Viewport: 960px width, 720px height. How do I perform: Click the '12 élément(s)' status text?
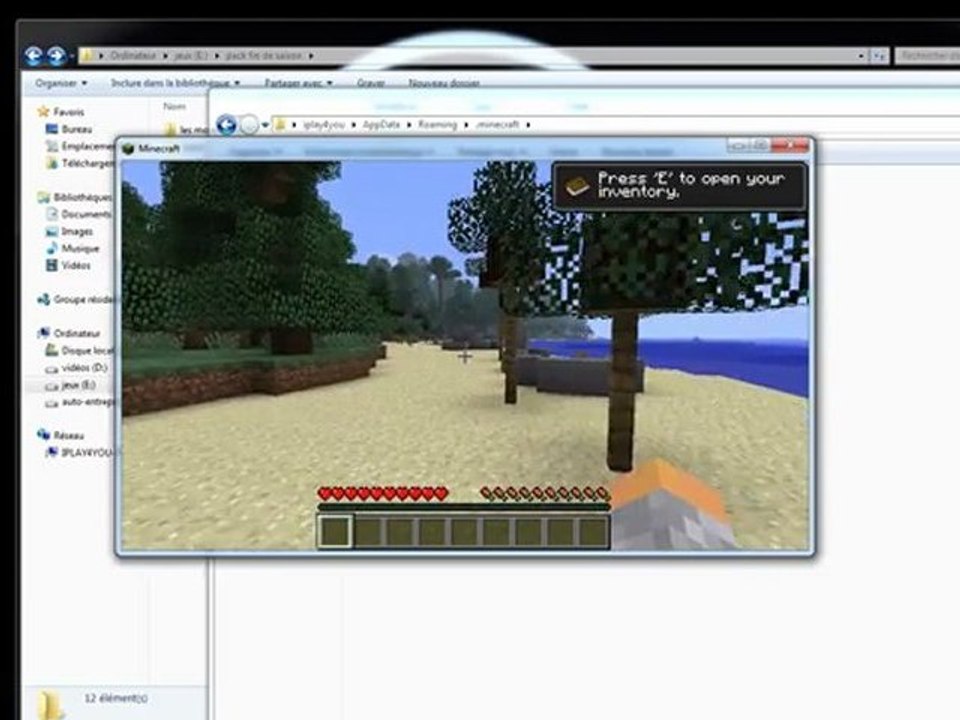(x=116, y=699)
